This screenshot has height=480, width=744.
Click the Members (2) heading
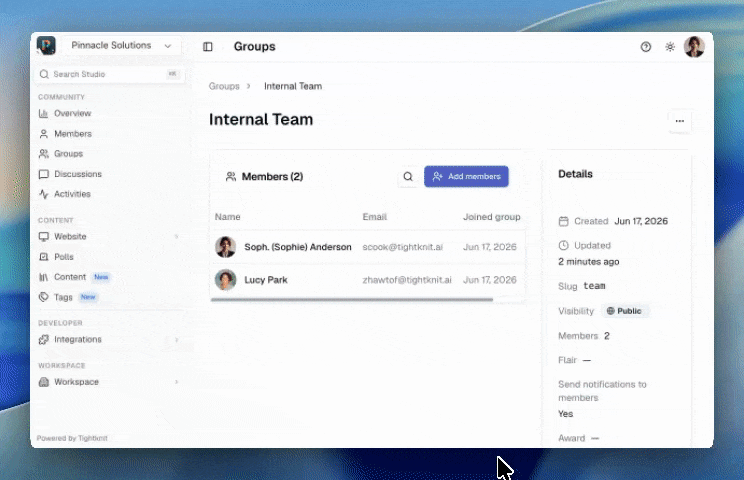[x=272, y=176]
